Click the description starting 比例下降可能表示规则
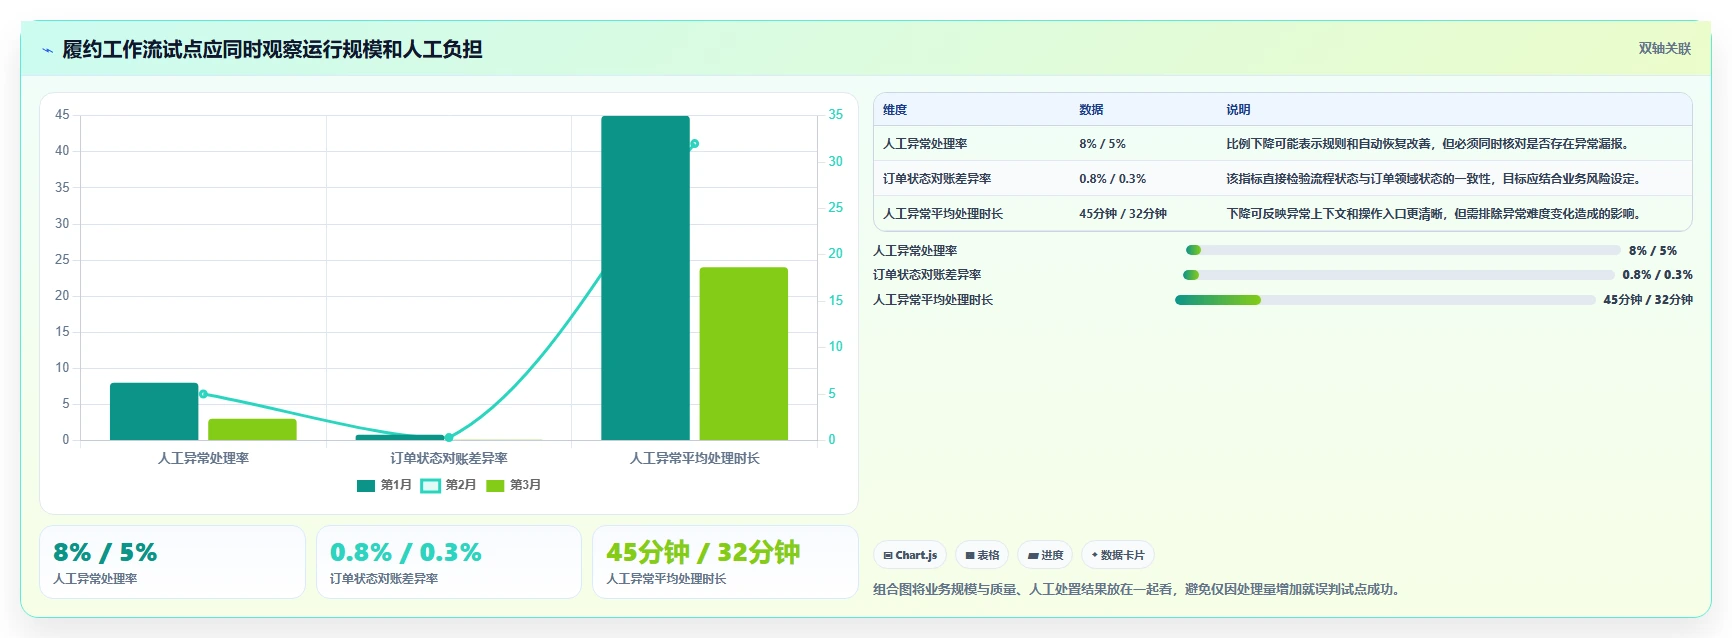 point(1430,144)
